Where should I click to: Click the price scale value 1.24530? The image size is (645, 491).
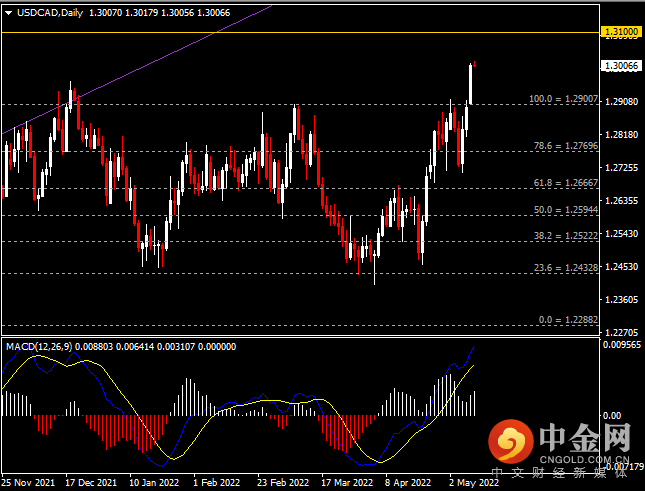click(x=622, y=267)
